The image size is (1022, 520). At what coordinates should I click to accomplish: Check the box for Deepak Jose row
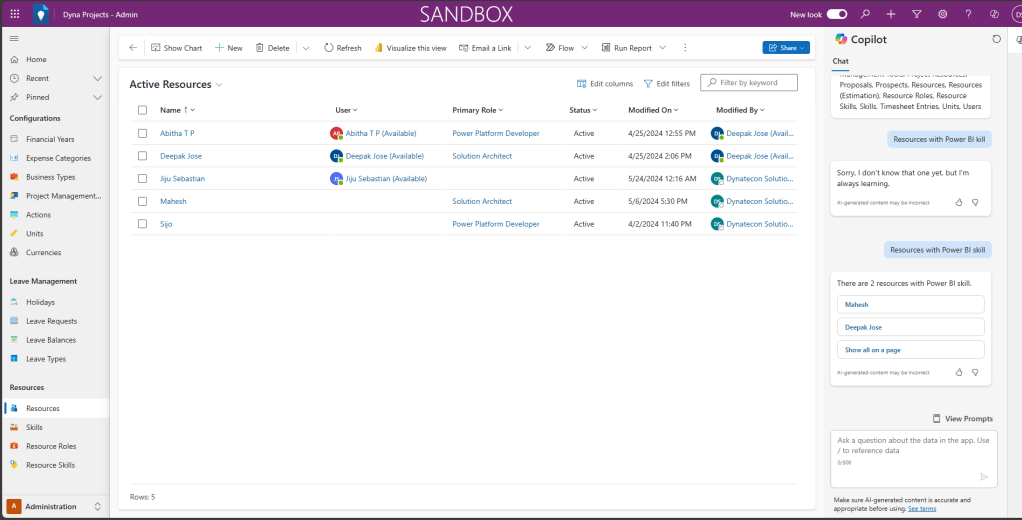pos(142,156)
